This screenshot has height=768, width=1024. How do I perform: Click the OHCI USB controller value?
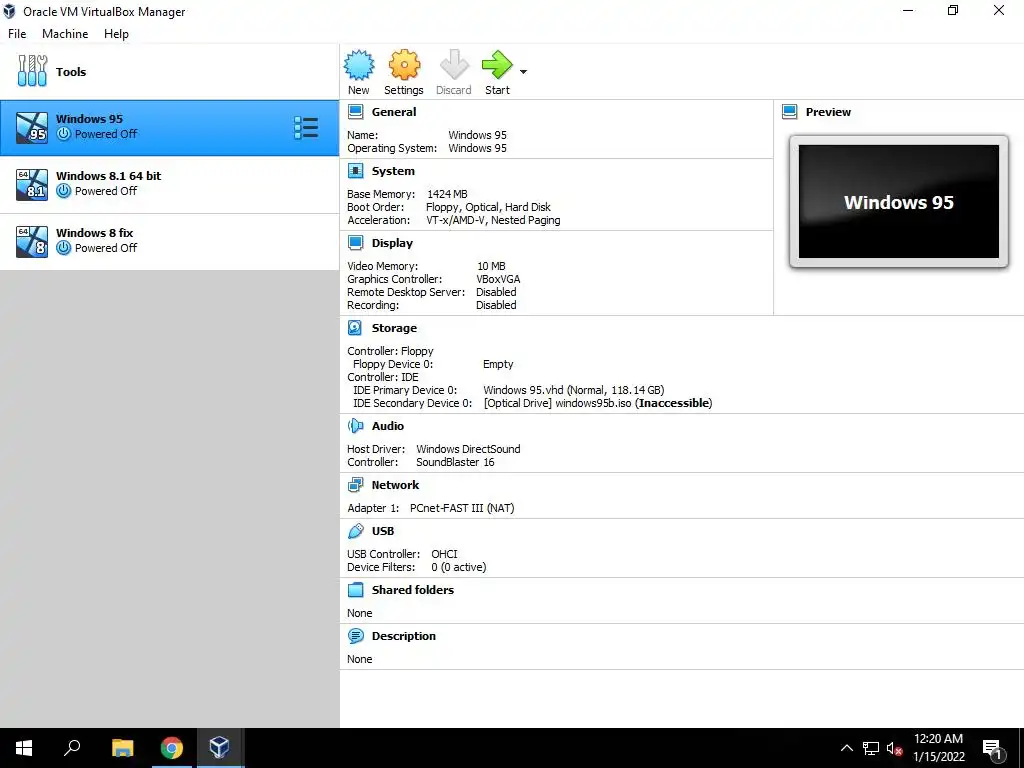[445, 554]
